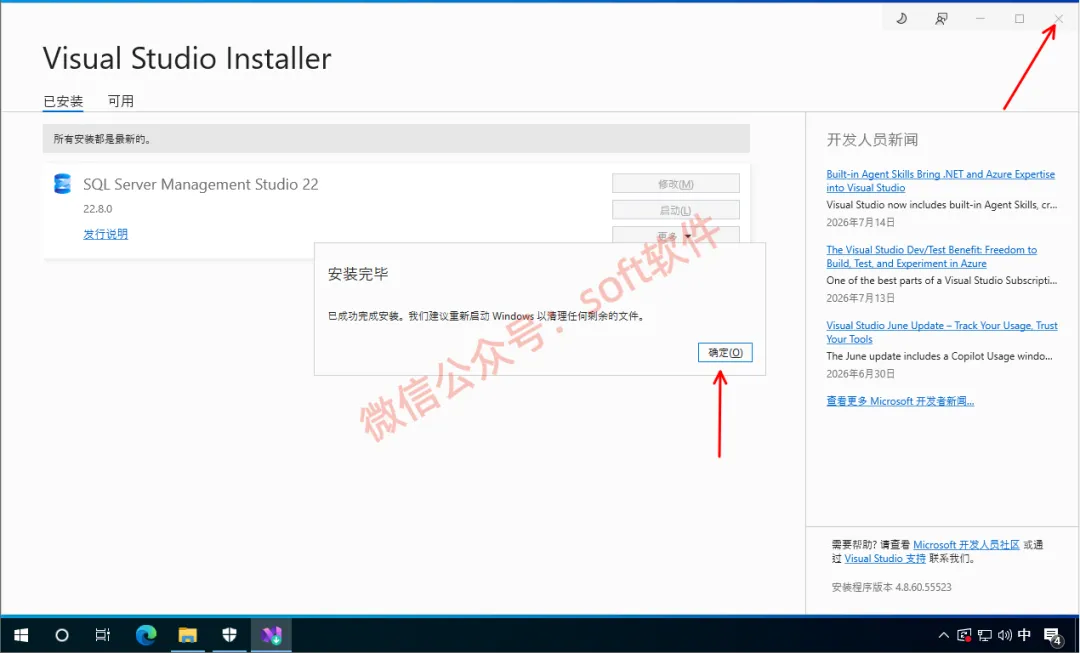The height and width of the screenshot is (653, 1080).
Task: Open the notification center icon
Action: click(1052, 635)
